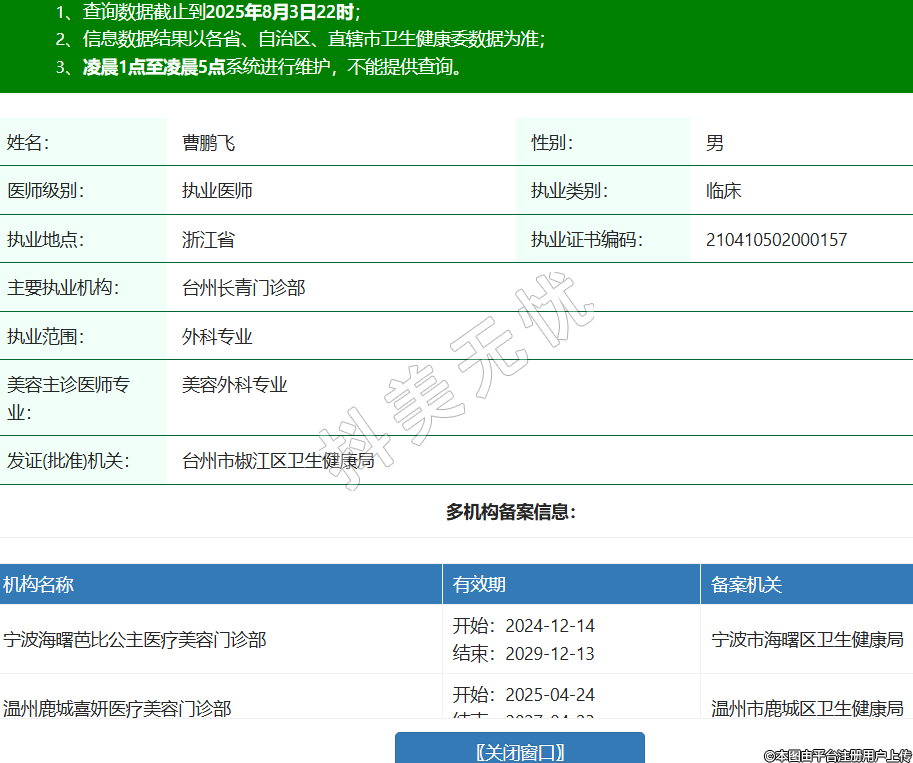
Task: Click filing authority 温州市鹿城区卫生健康局
Action: (807, 708)
